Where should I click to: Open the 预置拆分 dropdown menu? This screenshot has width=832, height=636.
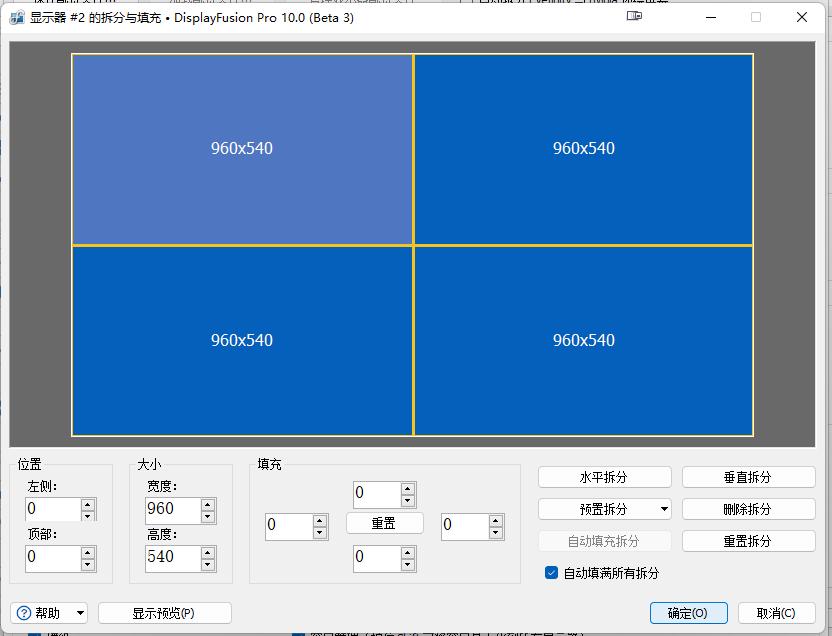604,509
